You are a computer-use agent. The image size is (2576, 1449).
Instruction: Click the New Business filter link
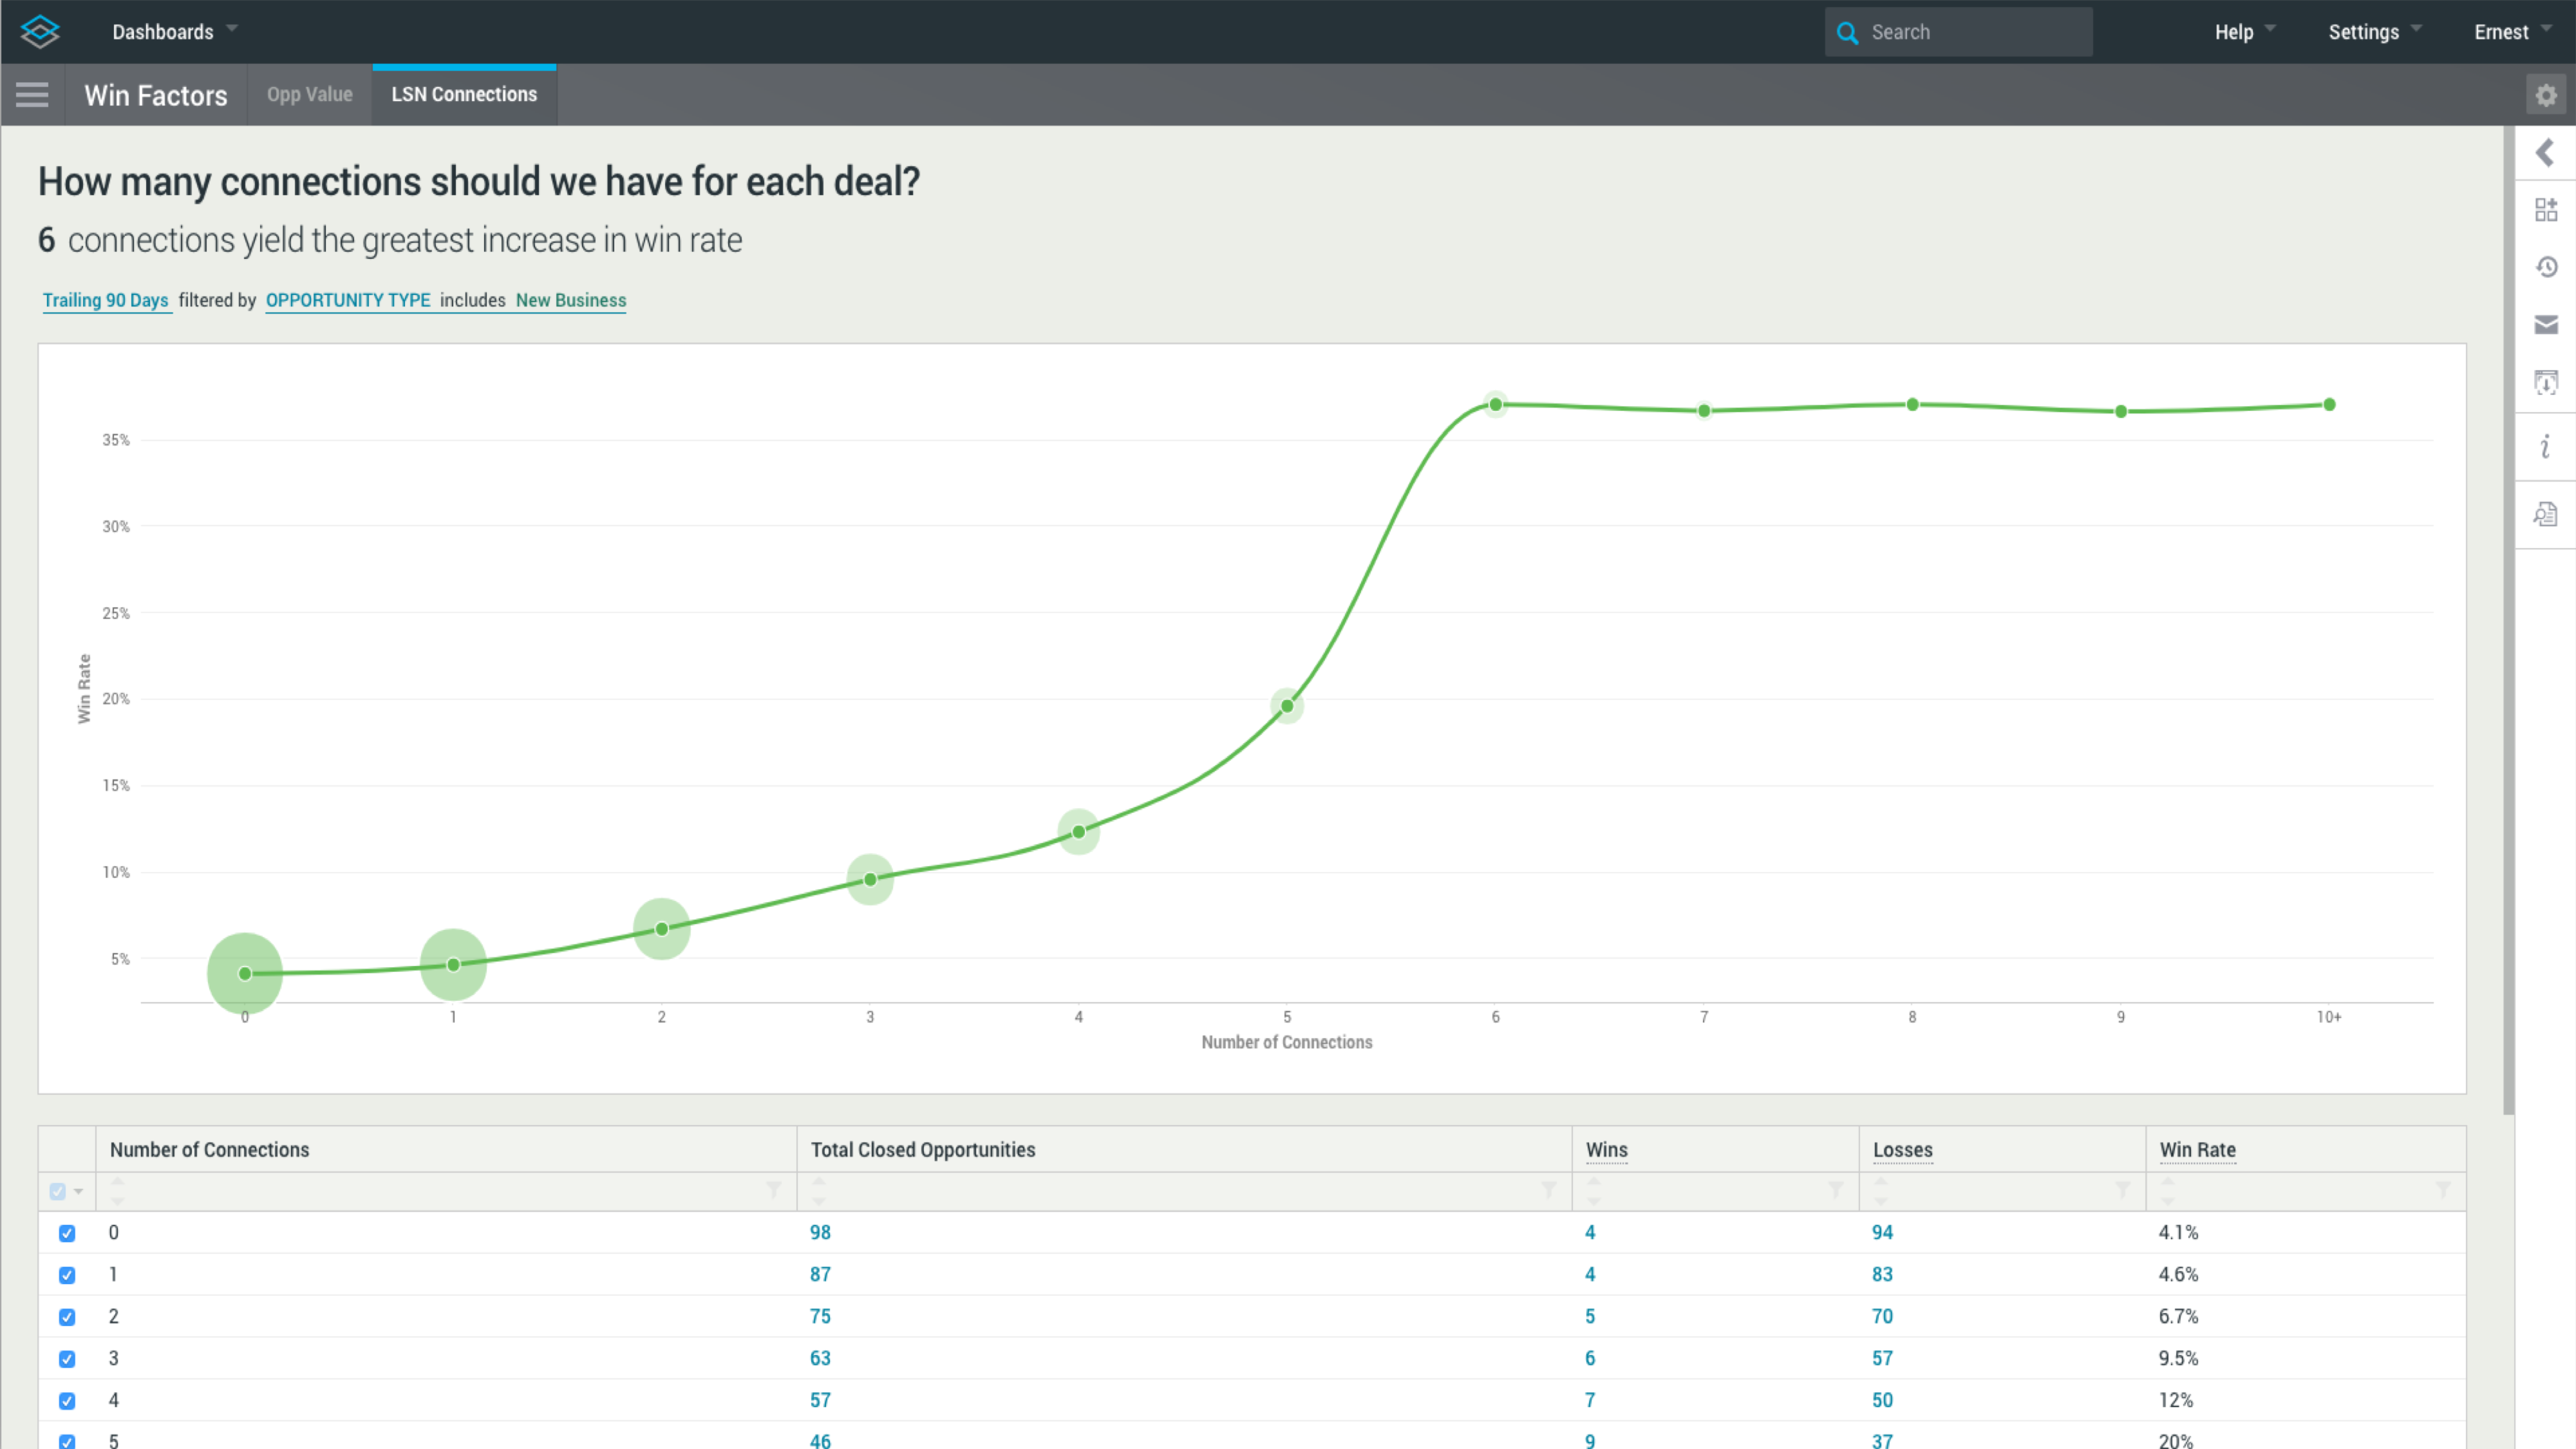570,300
